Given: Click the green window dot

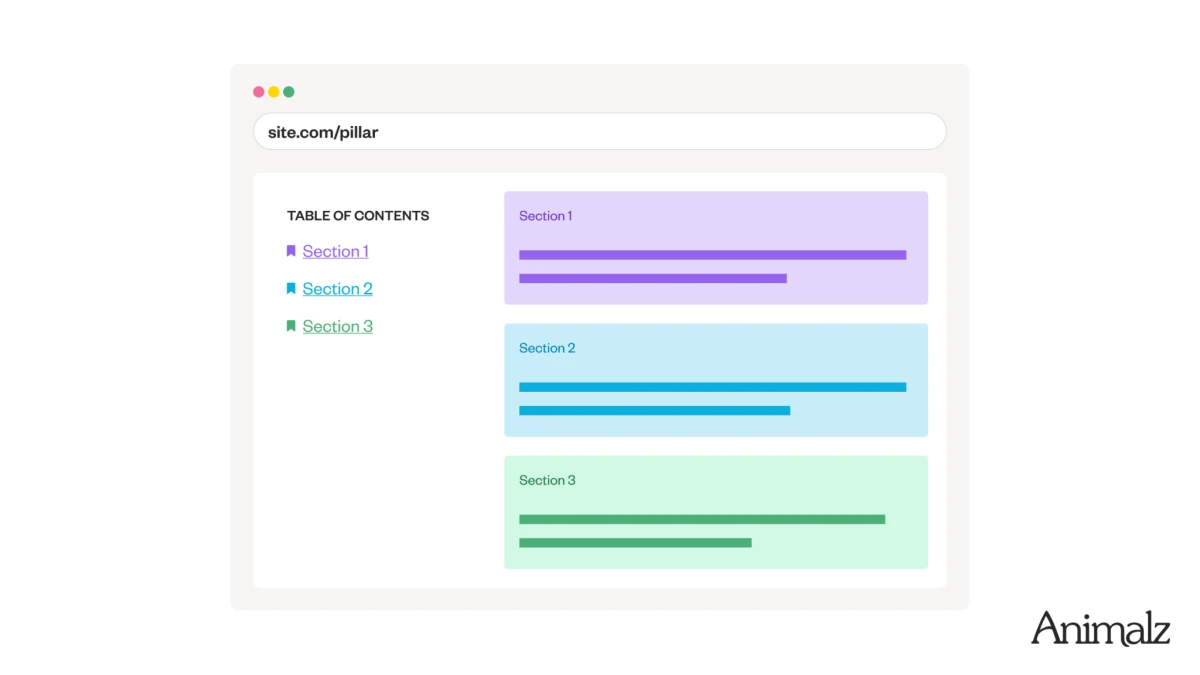Looking at the screenshot, I should (x=289, y=92).
